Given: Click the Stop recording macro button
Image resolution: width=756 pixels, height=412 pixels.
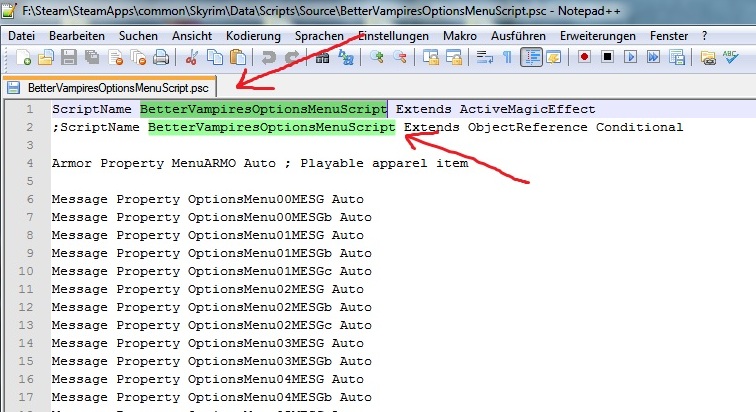Looking at the screenshot, I should click(608, 58).
